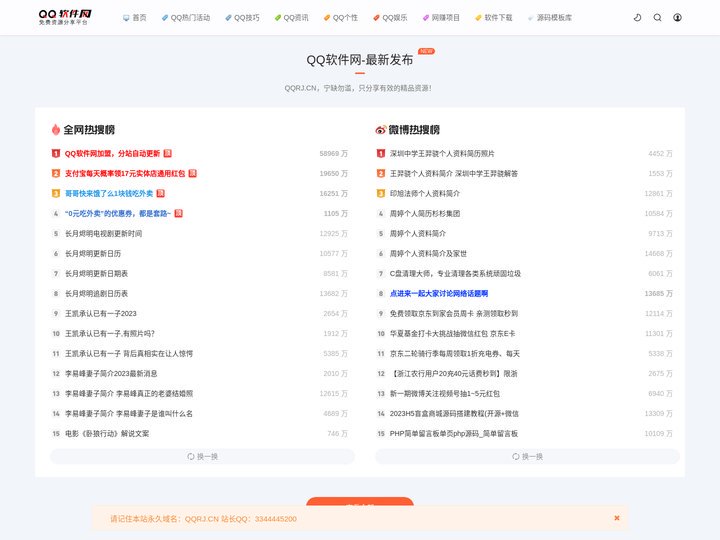Image resolution: width=720 pixels, height=540 pixels.
Task: Click the QQ软件网 site logo
Action: [x=65, y=17]
